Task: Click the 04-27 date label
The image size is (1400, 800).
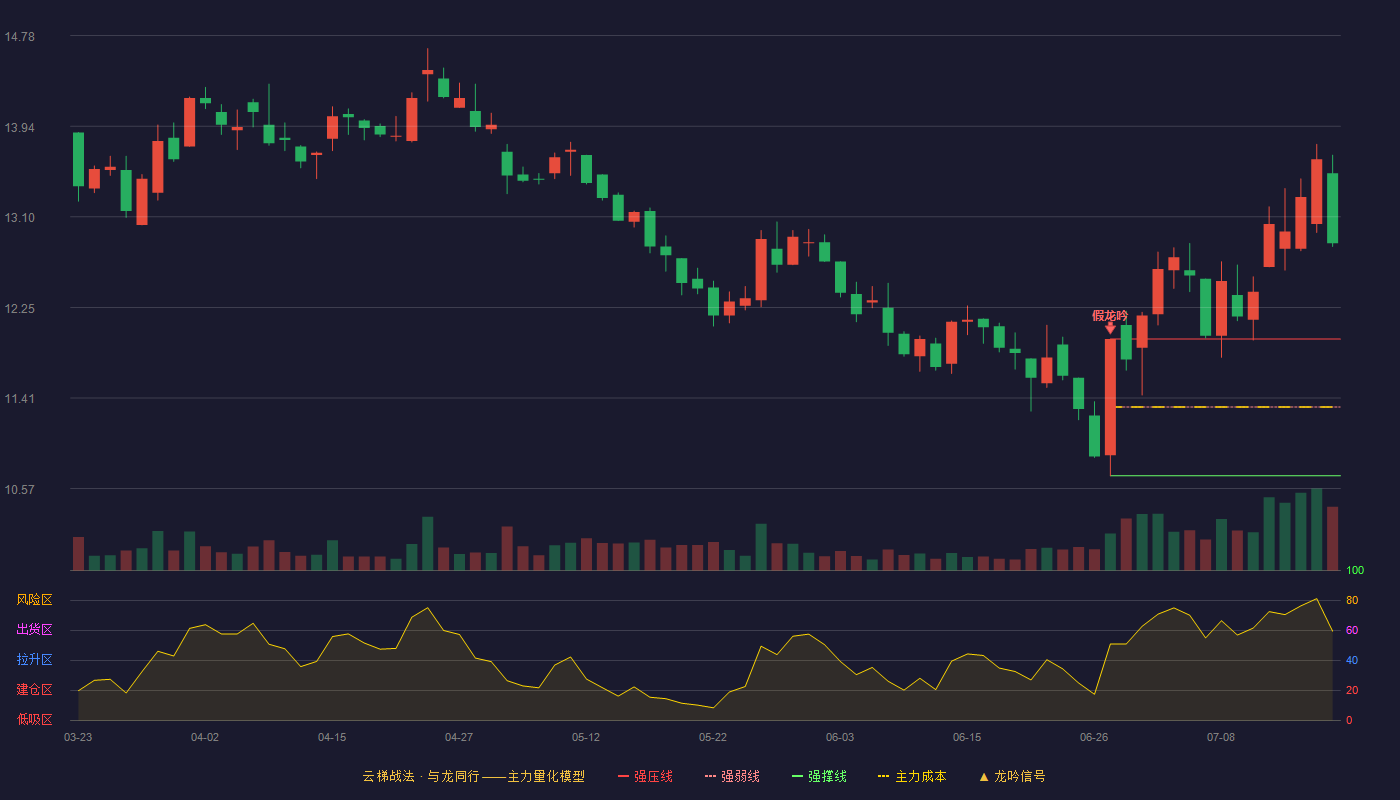Action: coord(459,737)
